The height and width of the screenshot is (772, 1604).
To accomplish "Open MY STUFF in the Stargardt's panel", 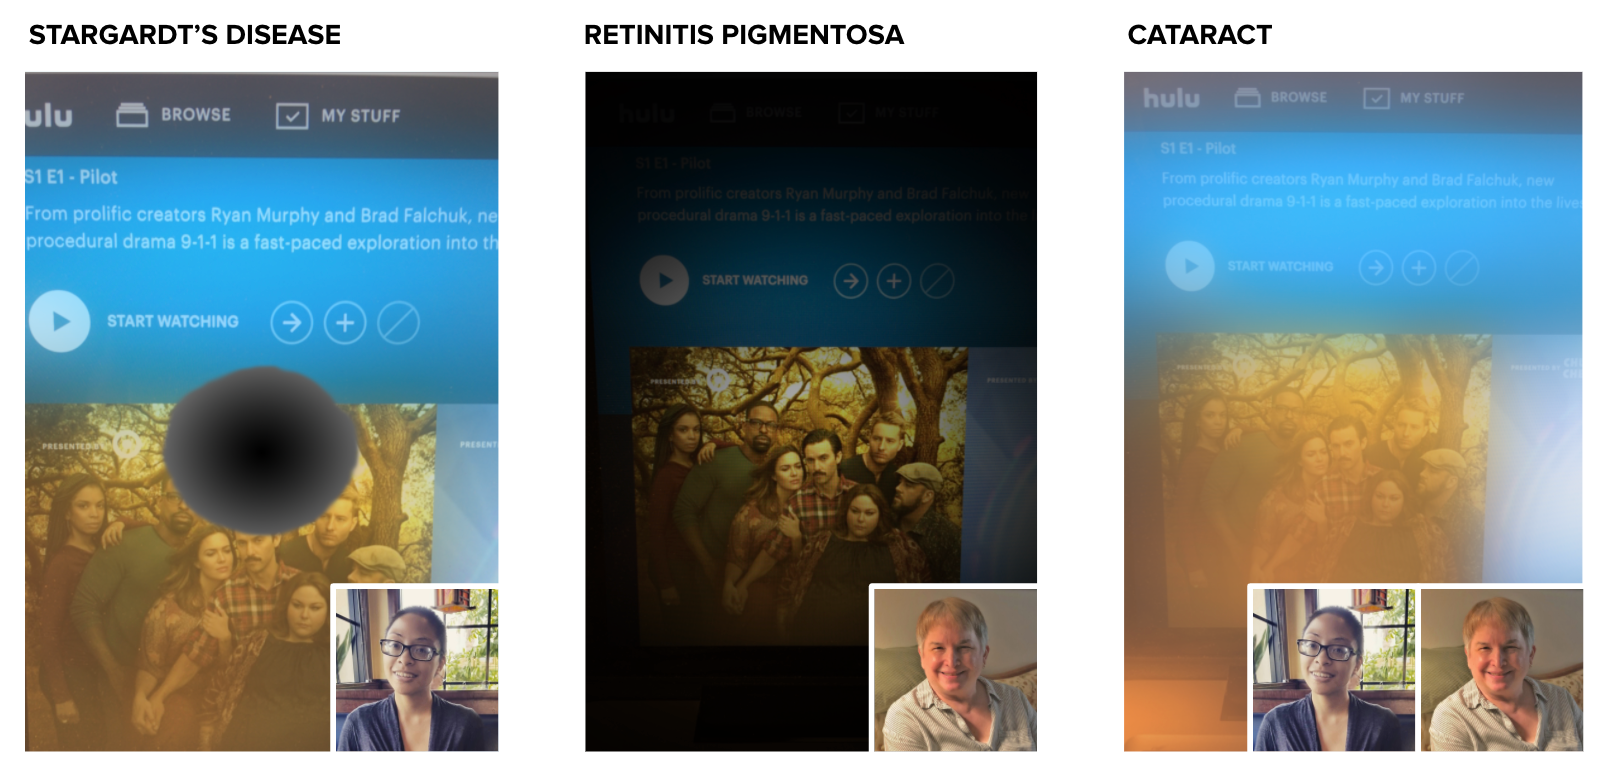I will [338, 116].
